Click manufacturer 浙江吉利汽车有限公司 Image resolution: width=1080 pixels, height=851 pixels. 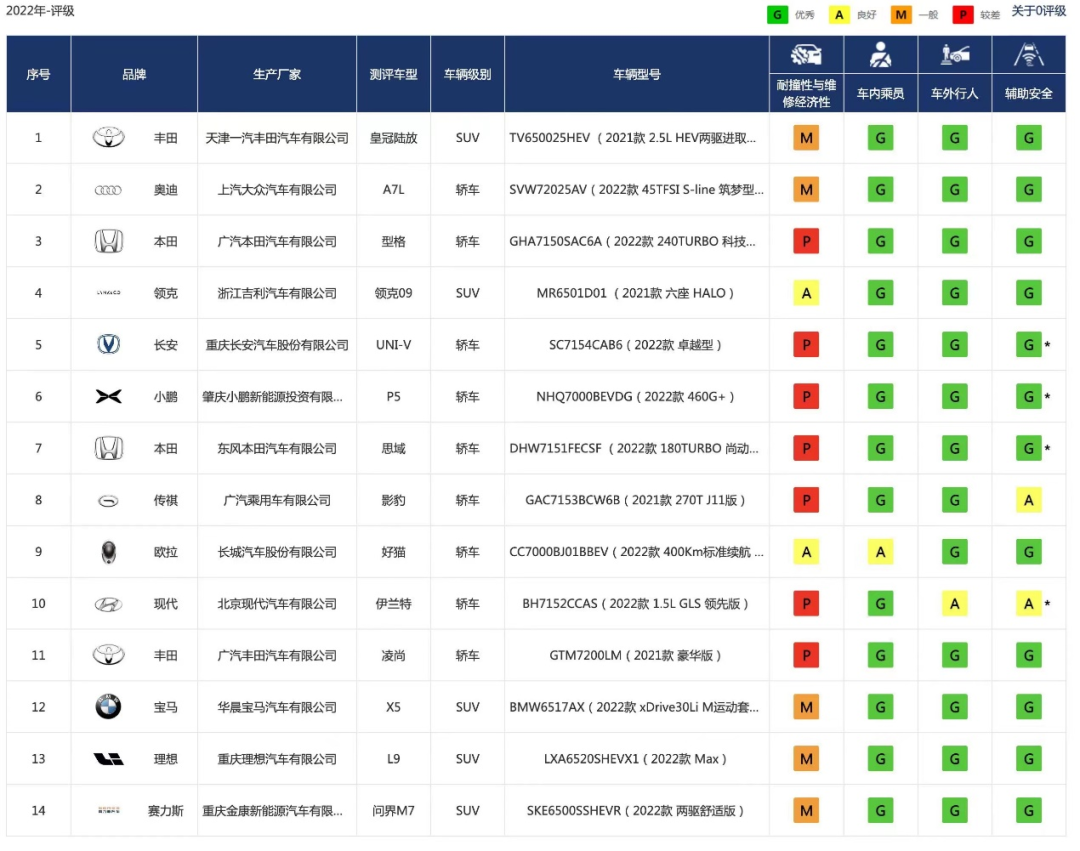277,293
